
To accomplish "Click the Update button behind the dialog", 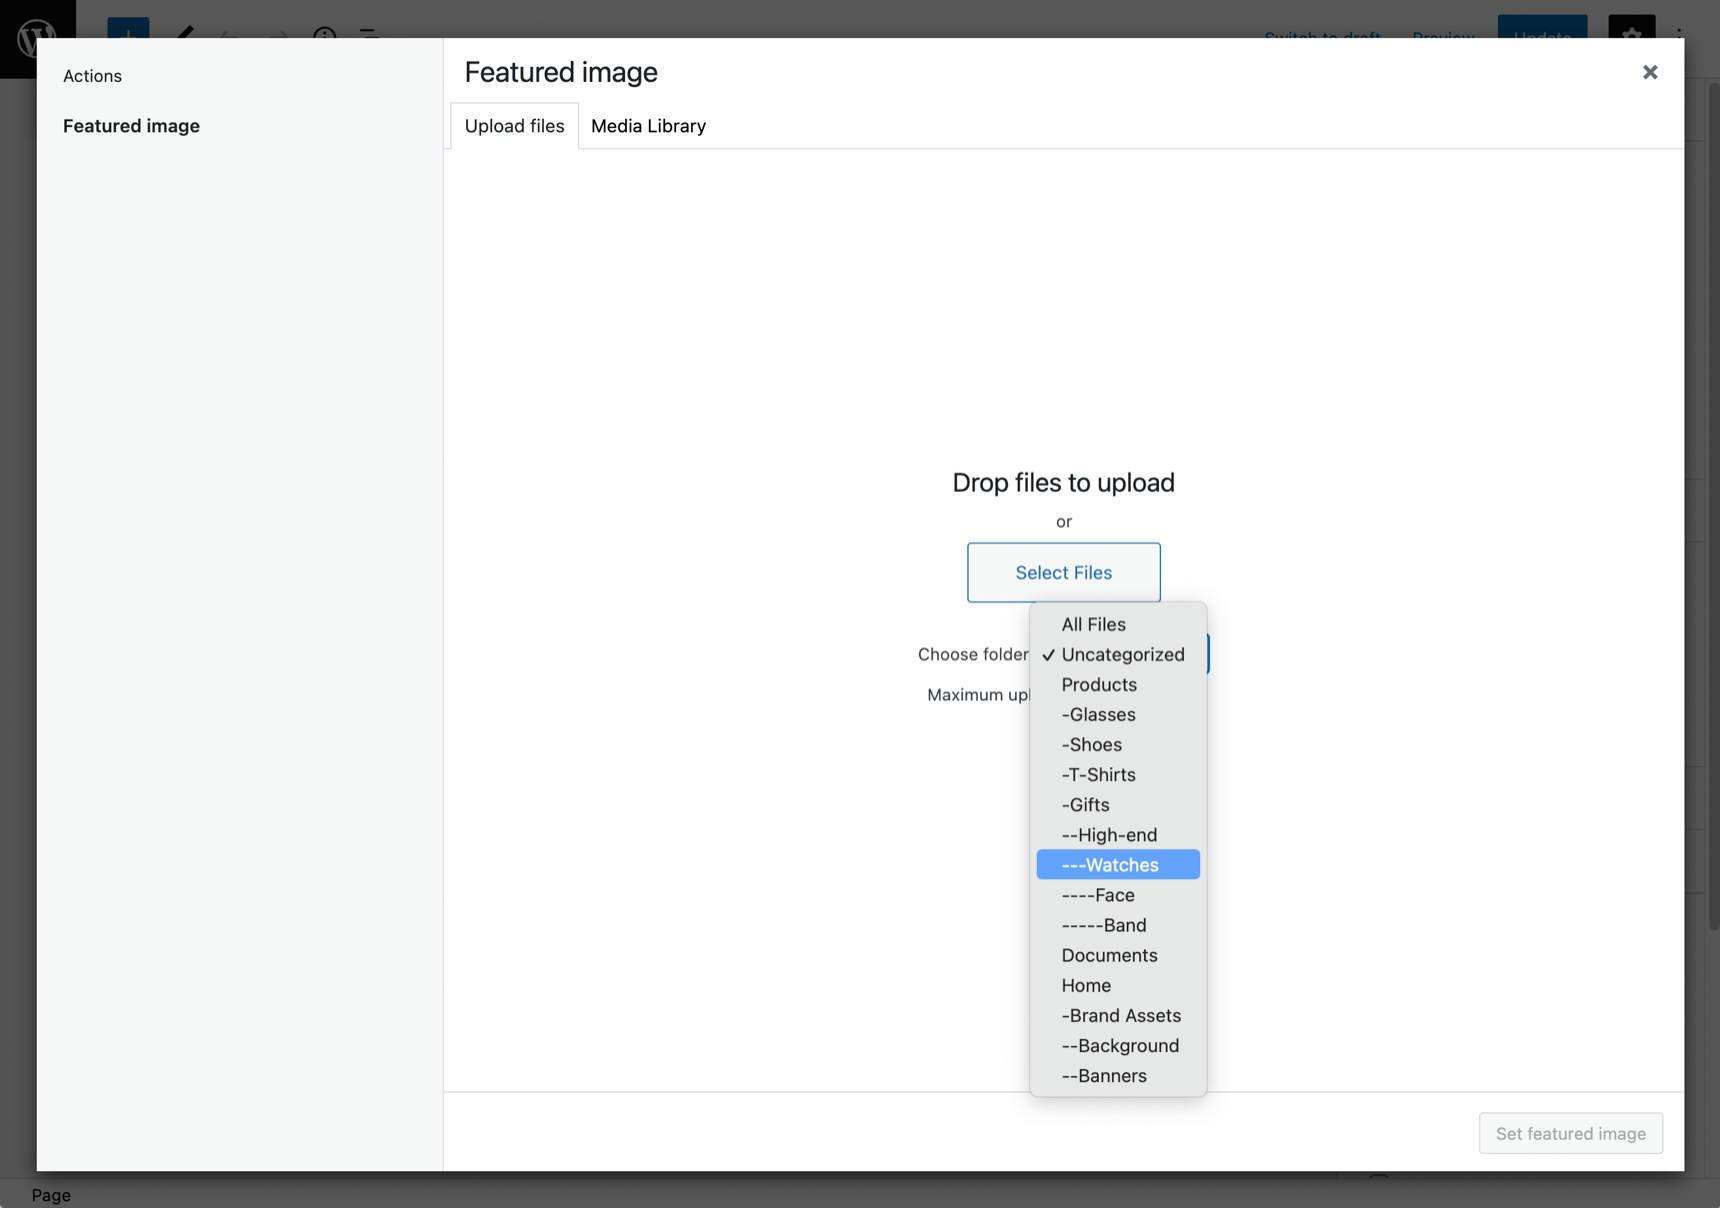I will (1542, 27).
